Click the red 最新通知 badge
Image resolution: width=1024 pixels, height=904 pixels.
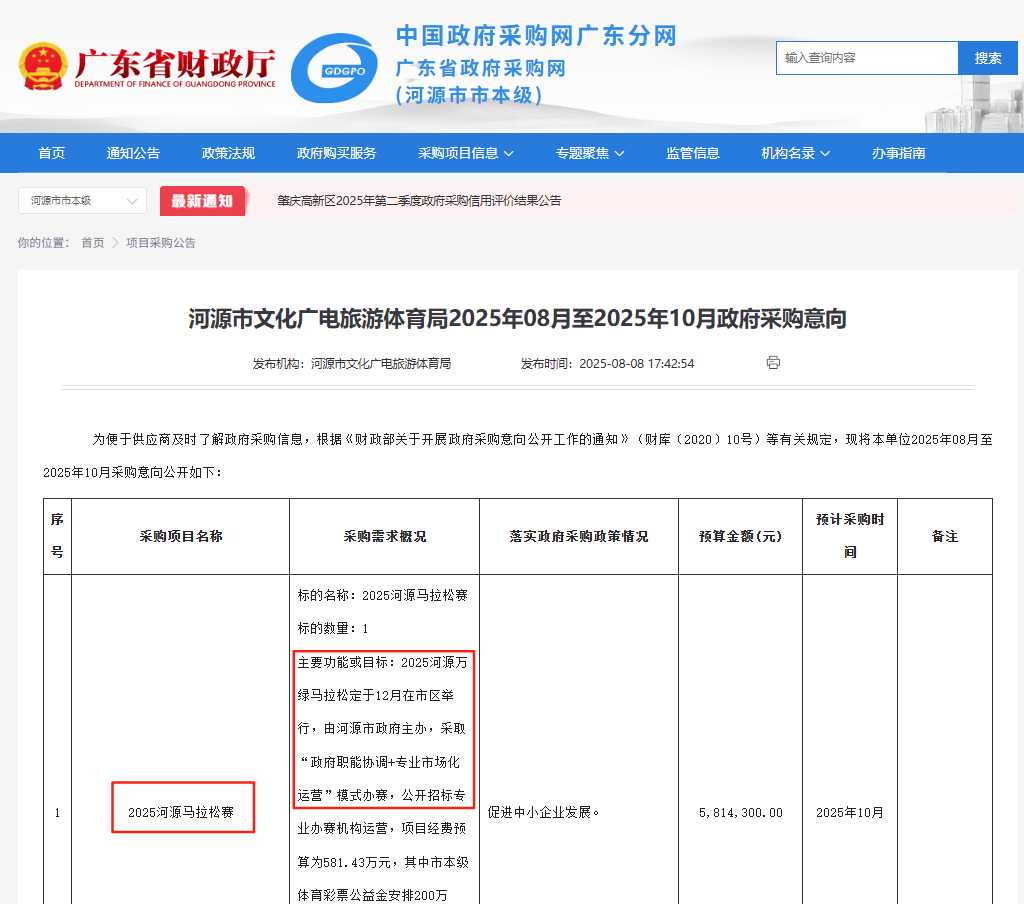click(202, 201)
